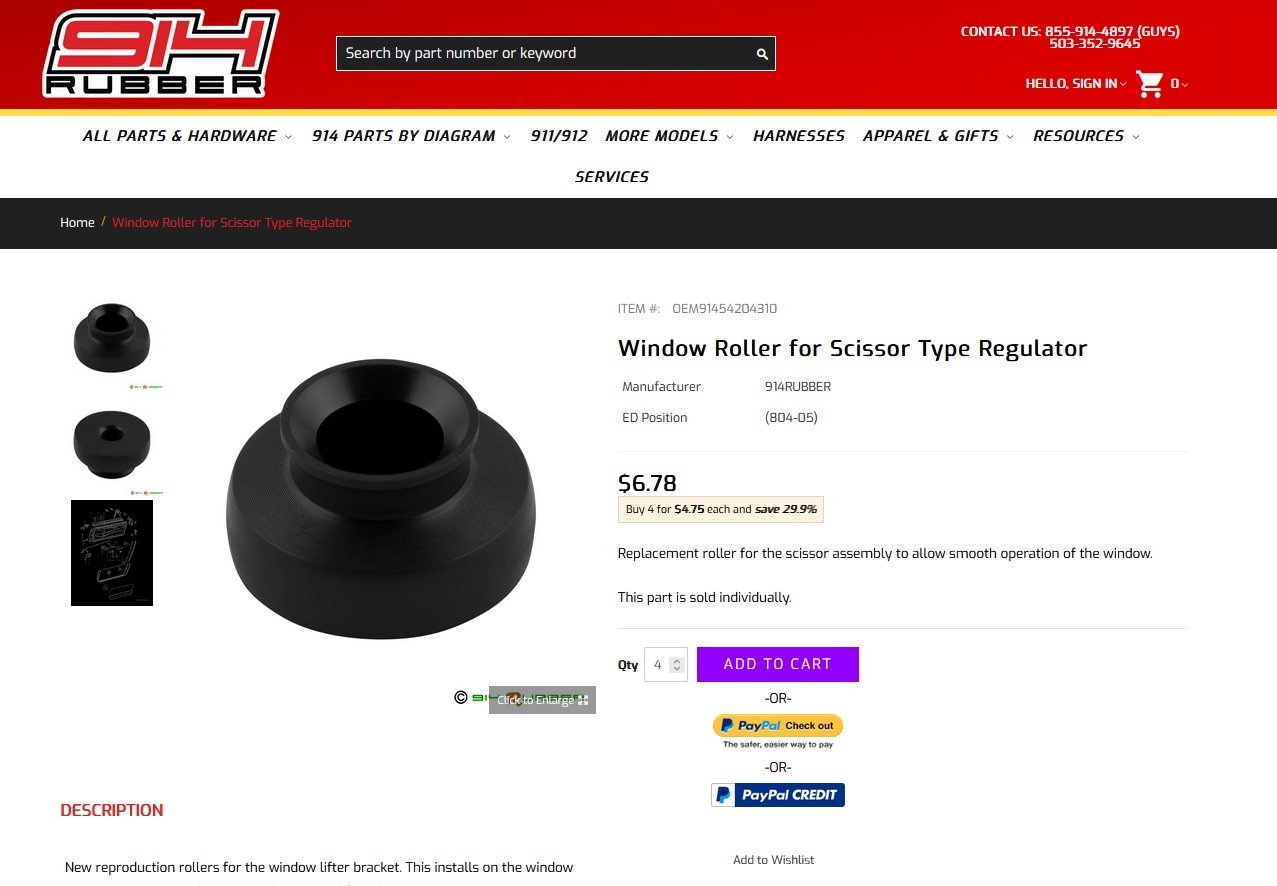
Task: Go to the Home breadcrumb link
Action: coord(77,223)
